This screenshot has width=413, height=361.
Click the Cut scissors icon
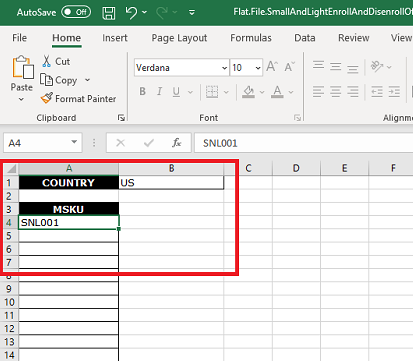46,61
